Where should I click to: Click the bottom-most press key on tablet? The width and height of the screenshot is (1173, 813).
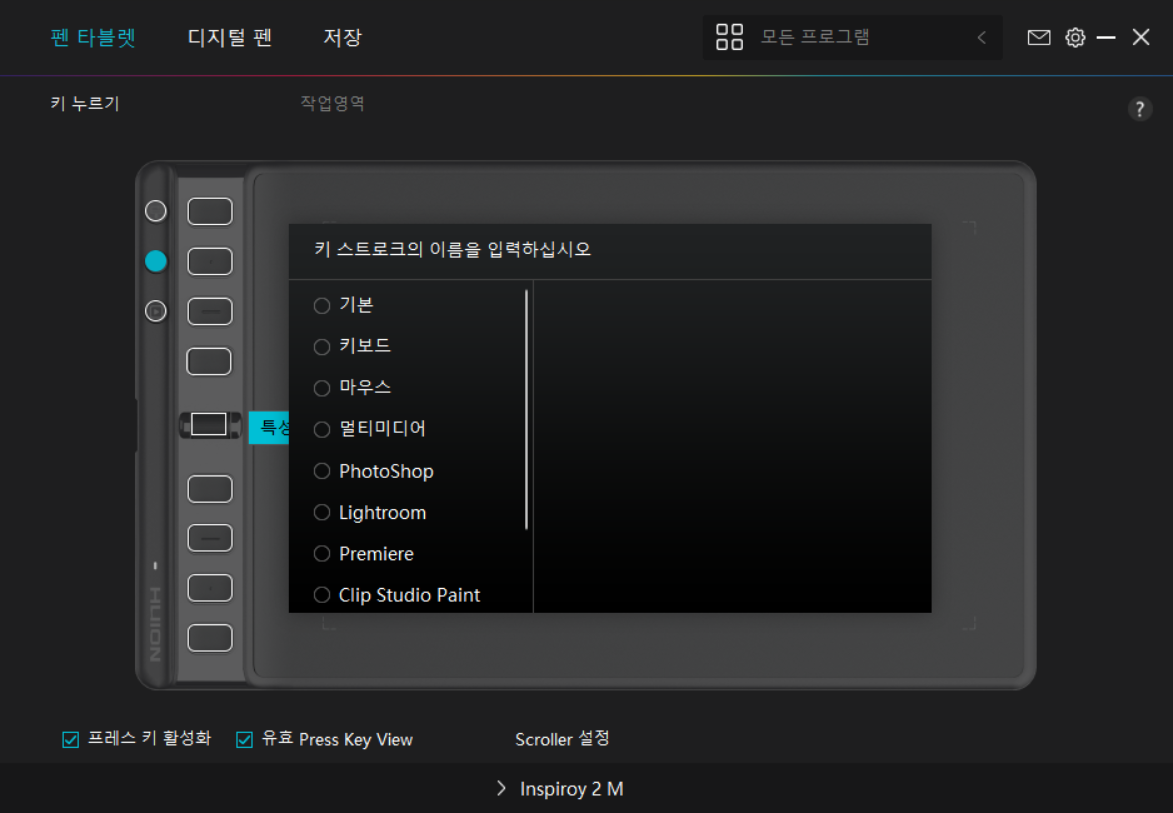point(209,638)
